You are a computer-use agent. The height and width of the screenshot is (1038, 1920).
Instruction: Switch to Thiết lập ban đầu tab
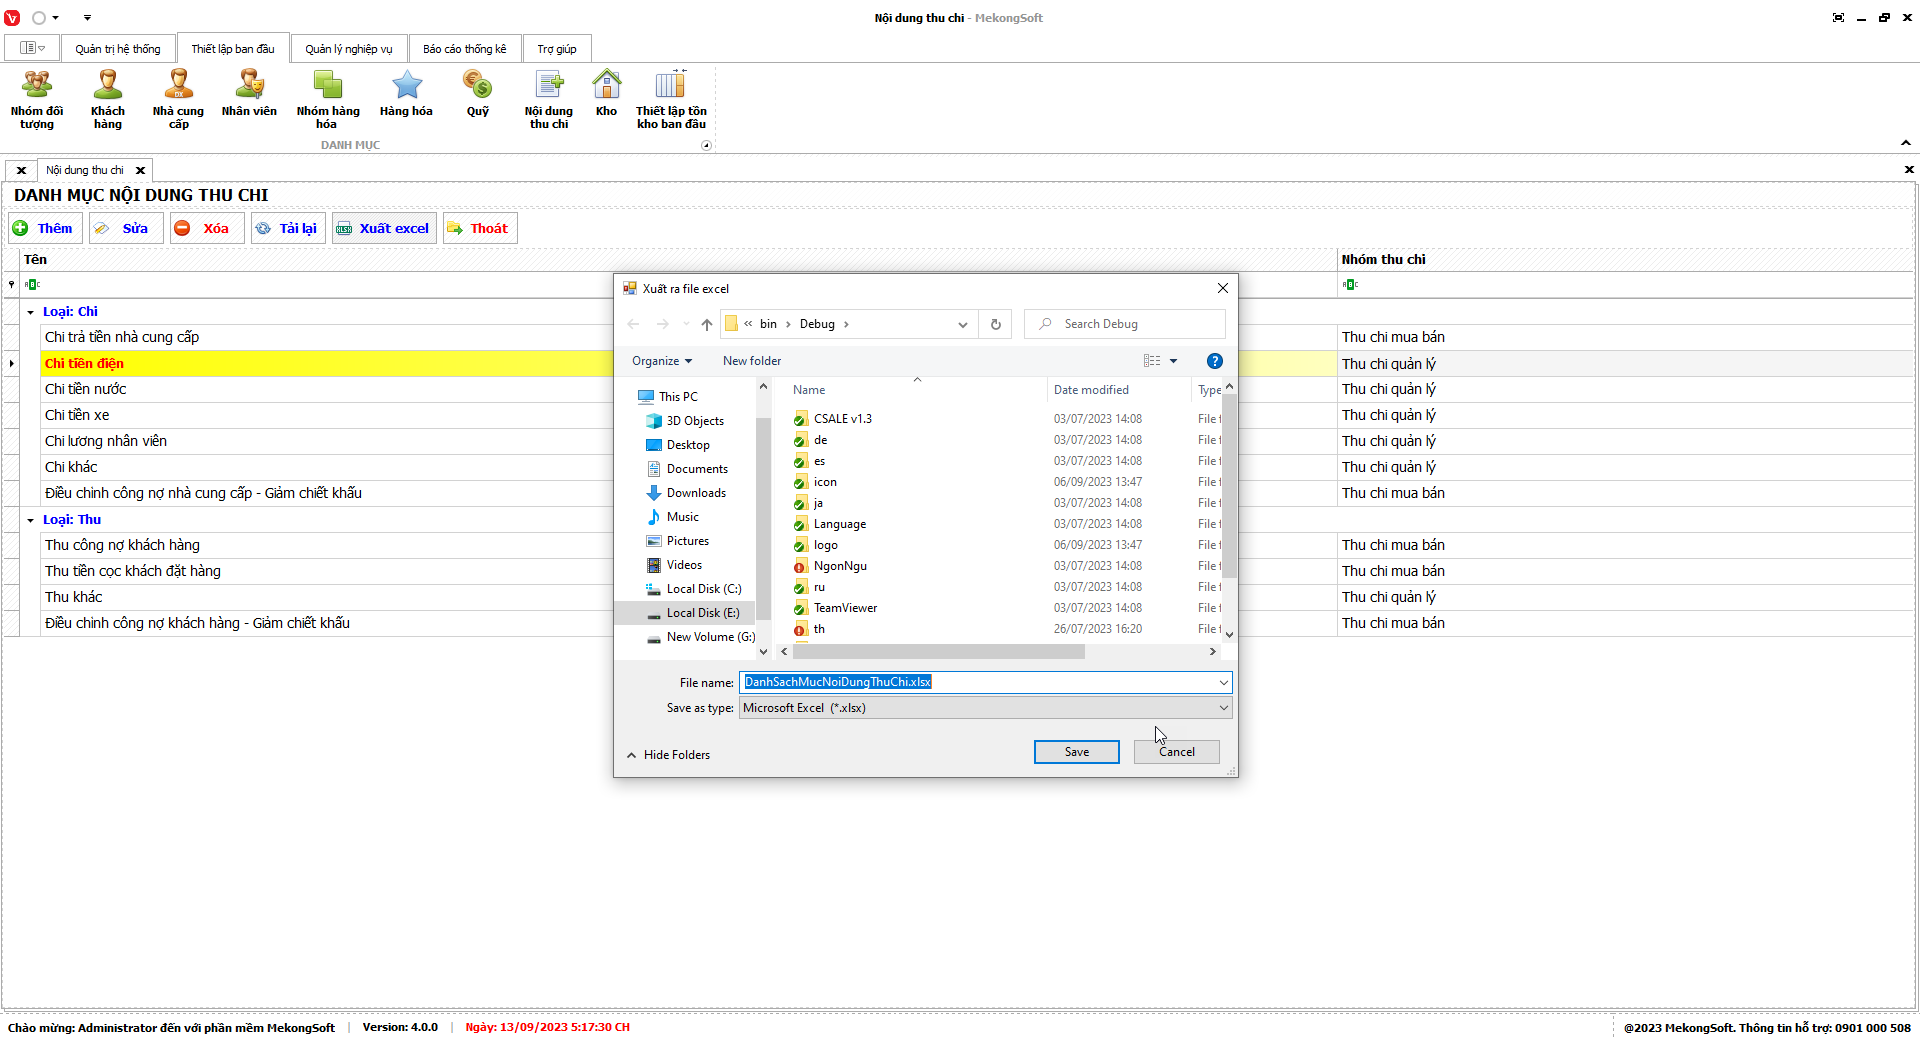click(x=233, y=49)
